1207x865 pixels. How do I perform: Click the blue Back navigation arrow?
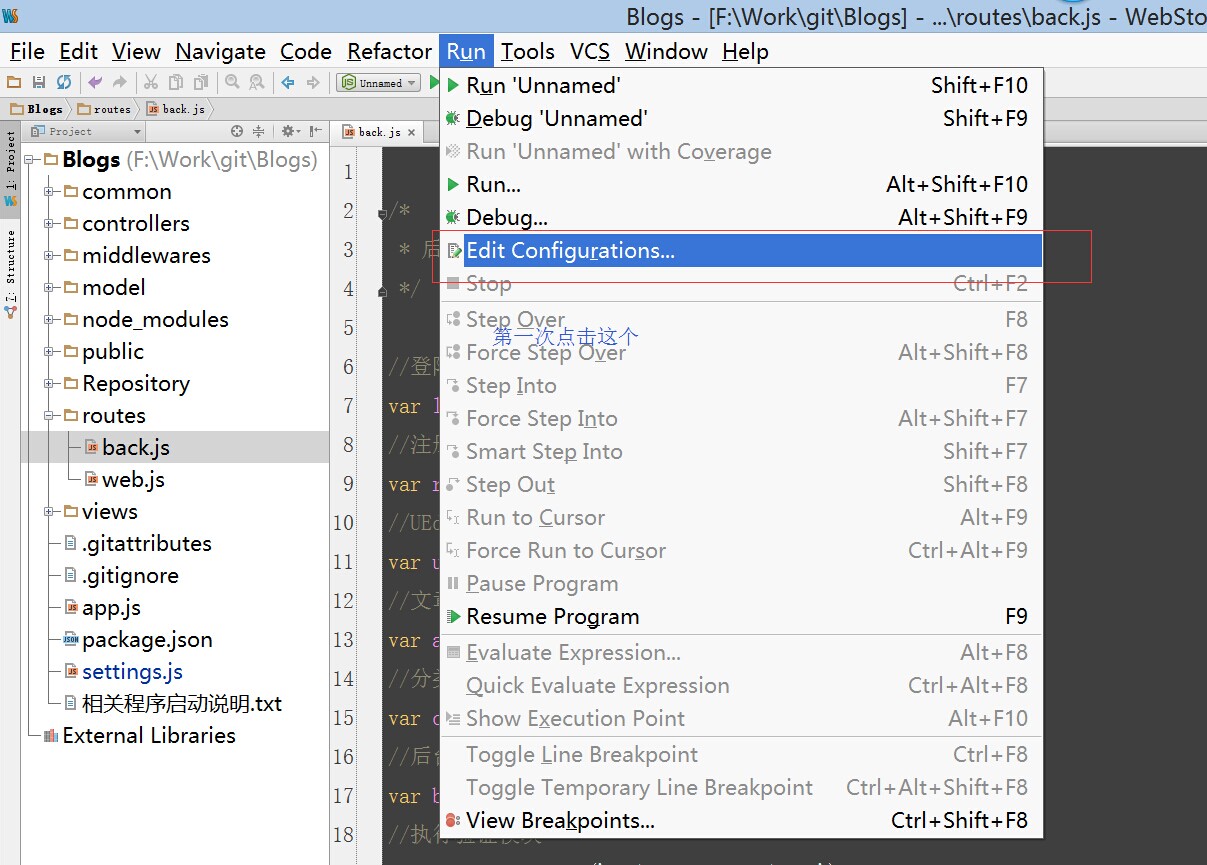(288, 83)
